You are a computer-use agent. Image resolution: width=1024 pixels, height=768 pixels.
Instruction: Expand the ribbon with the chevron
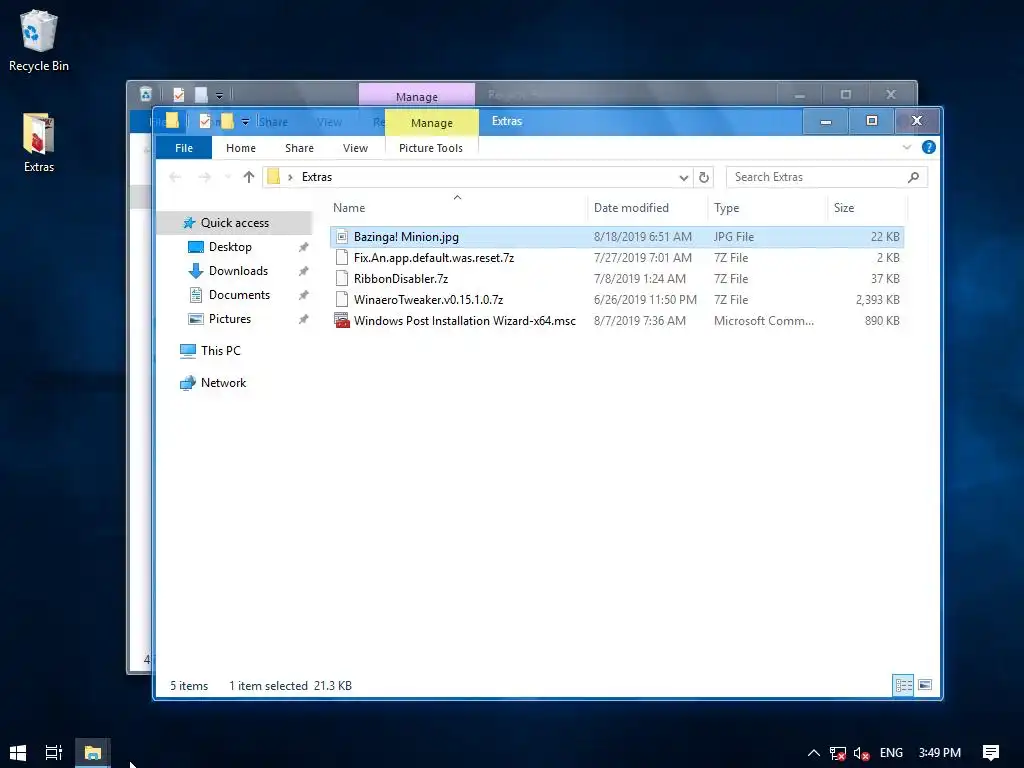tap(906, 148)
